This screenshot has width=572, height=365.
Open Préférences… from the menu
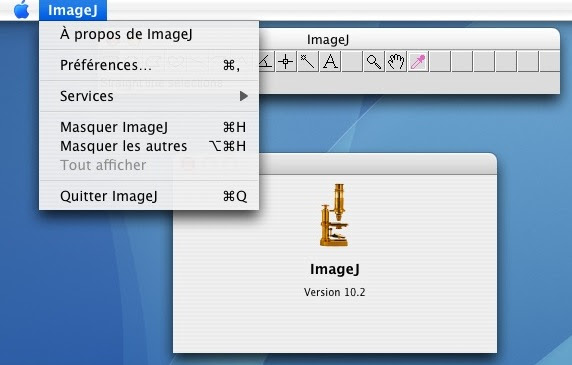pyautogui.click(x=149, y=65)
